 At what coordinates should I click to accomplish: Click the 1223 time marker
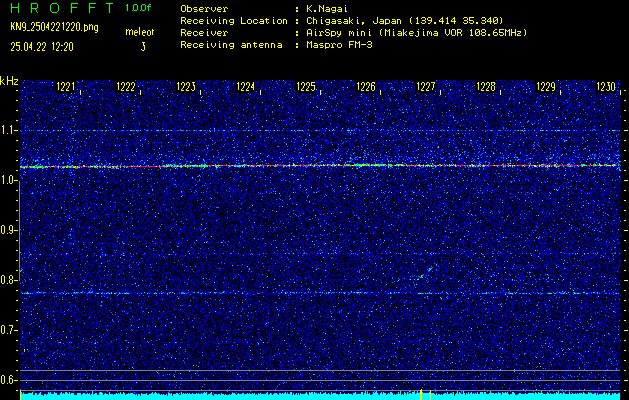[186, 87]
